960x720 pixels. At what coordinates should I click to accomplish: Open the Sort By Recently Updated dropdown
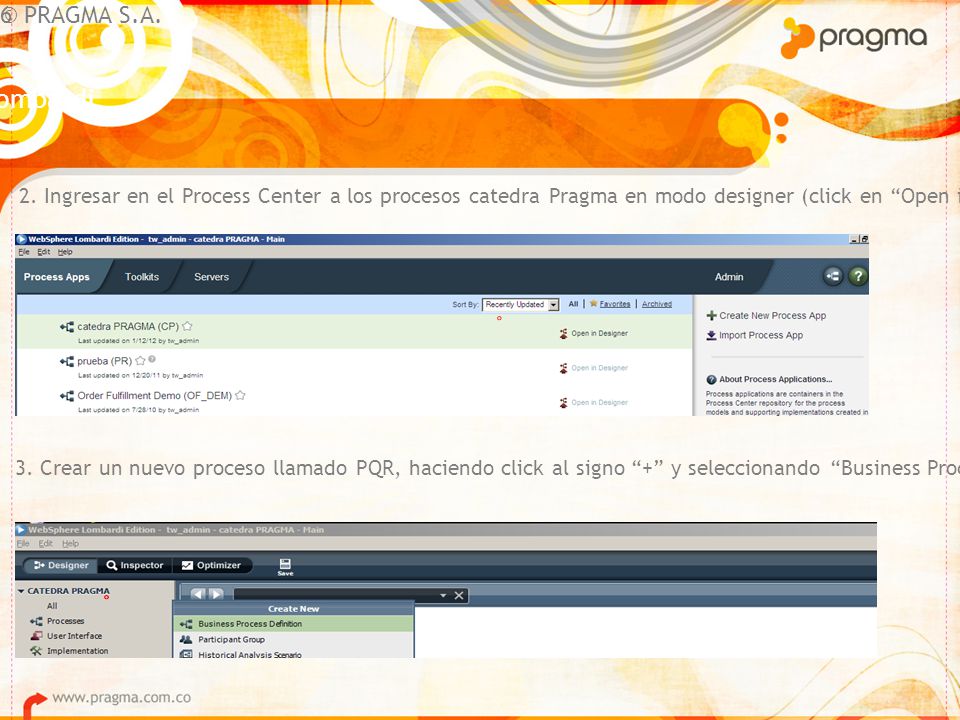[520, 304]
